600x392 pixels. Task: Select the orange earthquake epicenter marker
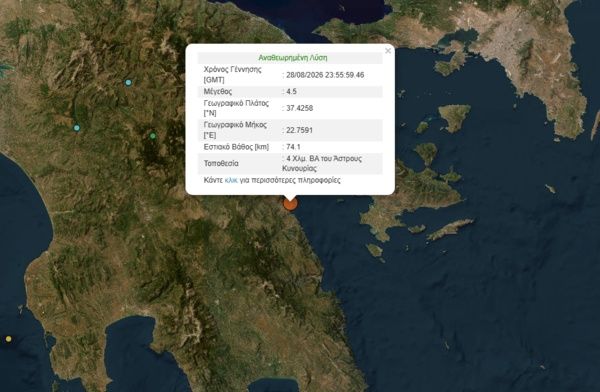click(290, 204)
